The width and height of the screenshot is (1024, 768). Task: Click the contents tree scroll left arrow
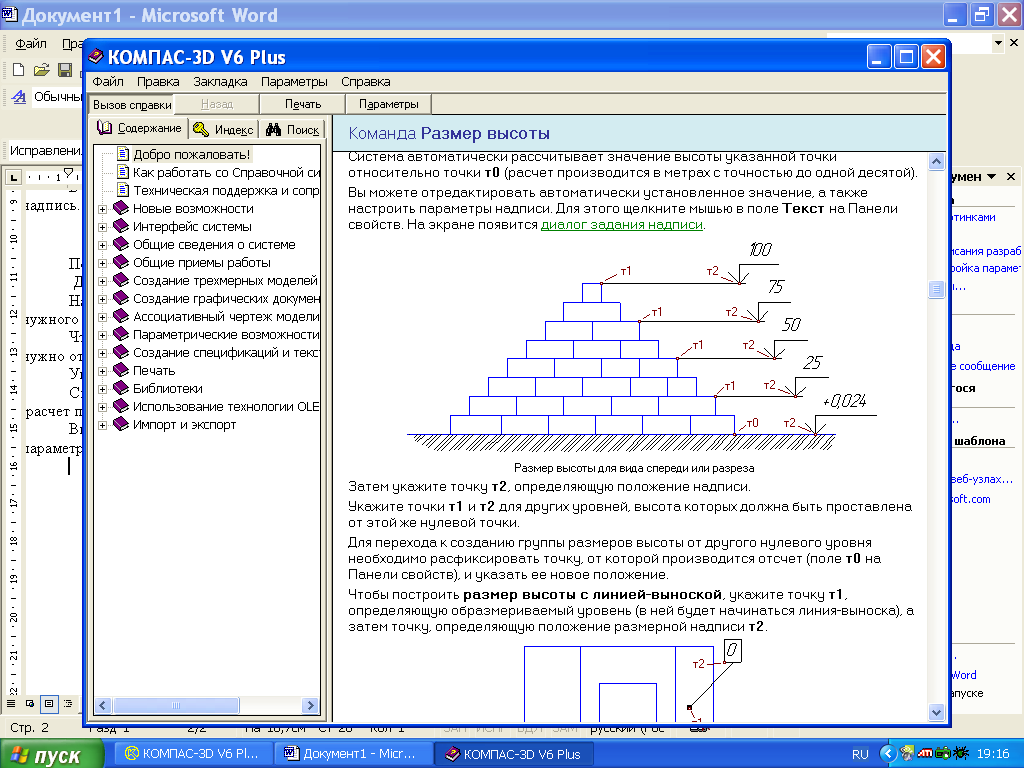pyautogui.click(x=103, y=705)
